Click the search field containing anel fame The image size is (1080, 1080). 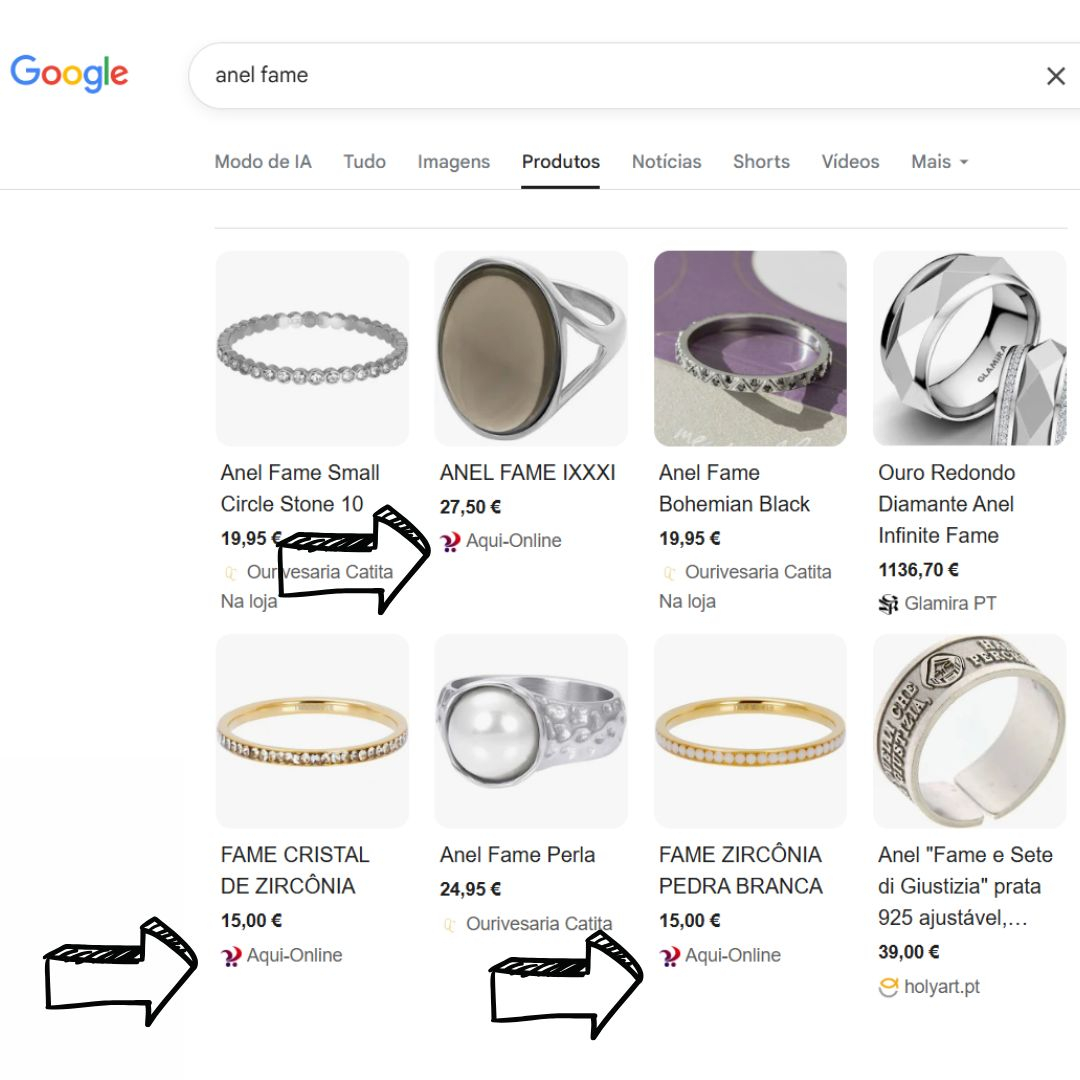tap(600, 75)
